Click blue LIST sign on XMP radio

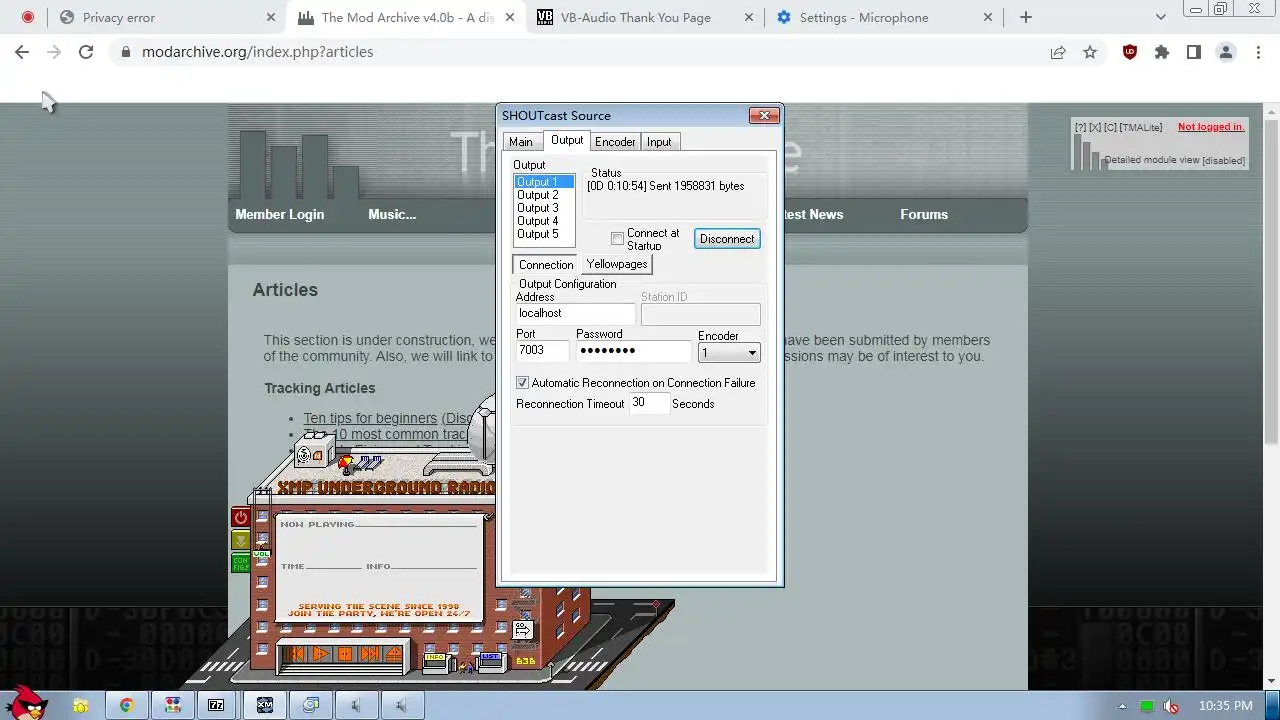click(490, 658)
